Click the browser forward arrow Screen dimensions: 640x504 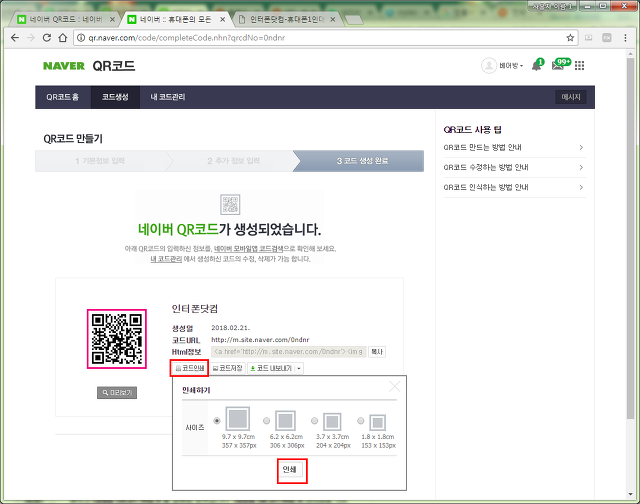tap(31, 38)
